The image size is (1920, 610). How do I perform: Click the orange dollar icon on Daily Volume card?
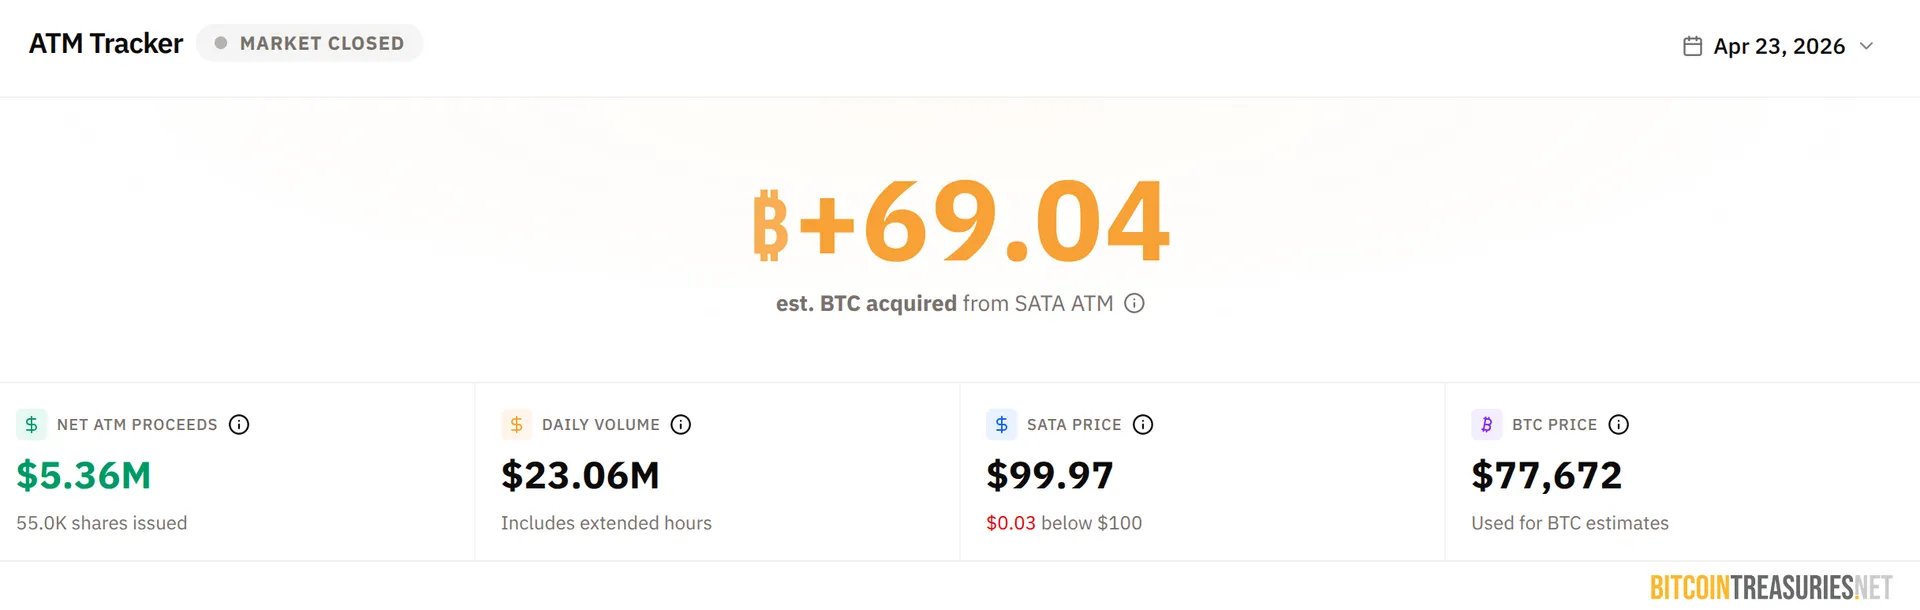515,424
